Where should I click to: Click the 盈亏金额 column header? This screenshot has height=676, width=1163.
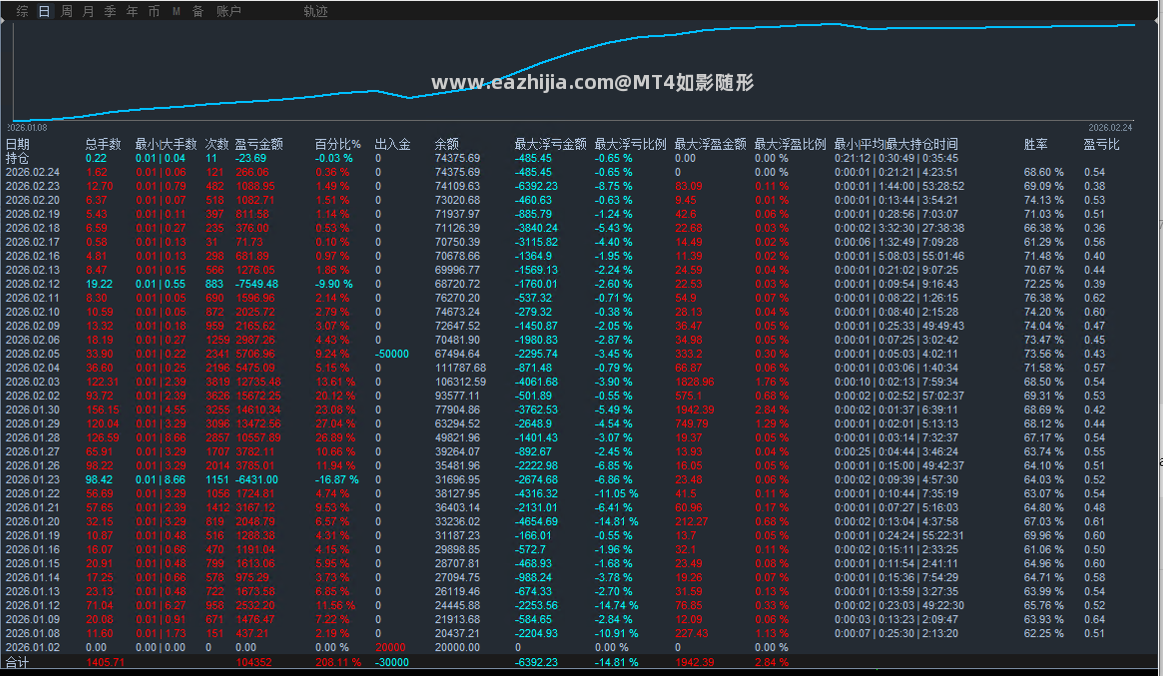(x=259, y=144)
